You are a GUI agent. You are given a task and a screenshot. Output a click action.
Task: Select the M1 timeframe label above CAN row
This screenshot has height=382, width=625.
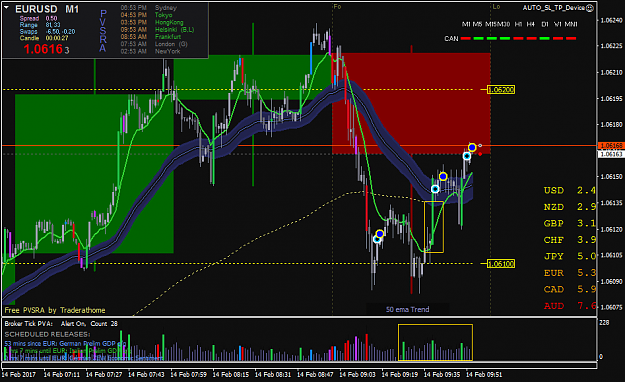(x=466, y=24)
